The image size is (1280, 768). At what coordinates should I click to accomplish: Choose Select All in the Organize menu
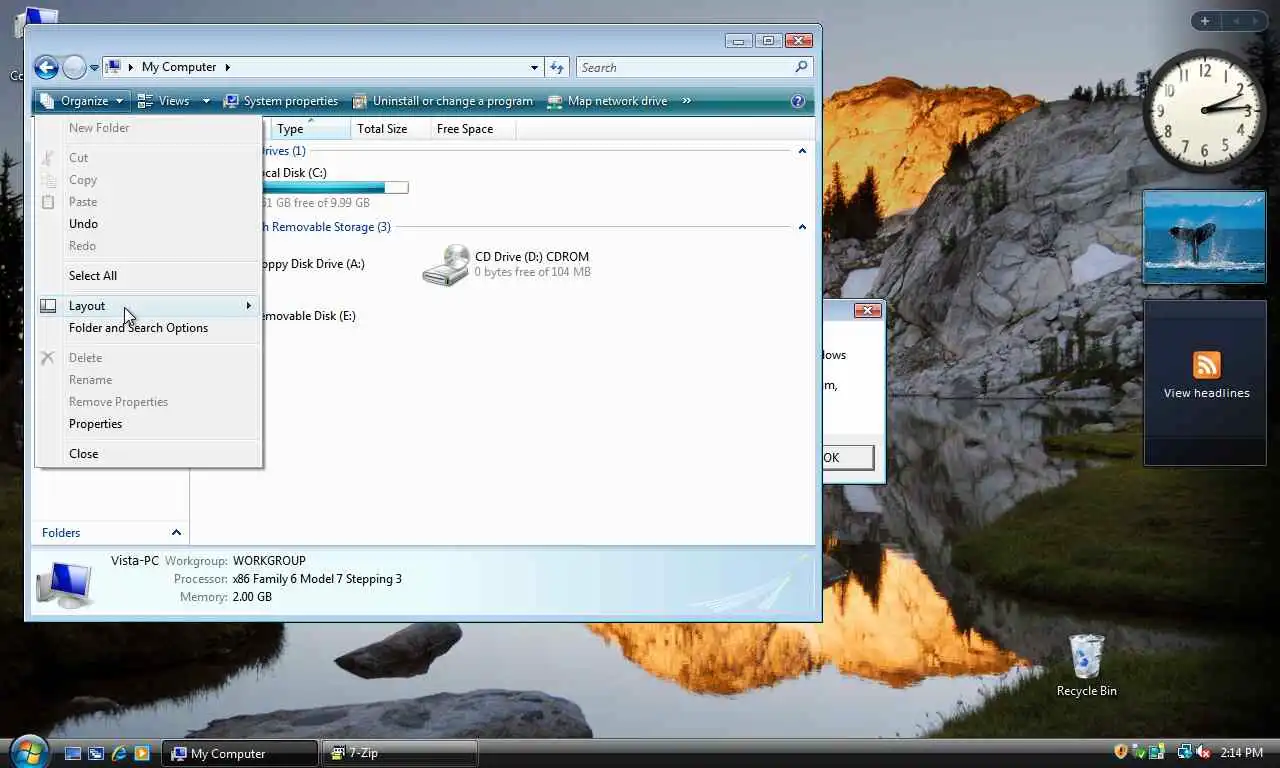point(148,276)
